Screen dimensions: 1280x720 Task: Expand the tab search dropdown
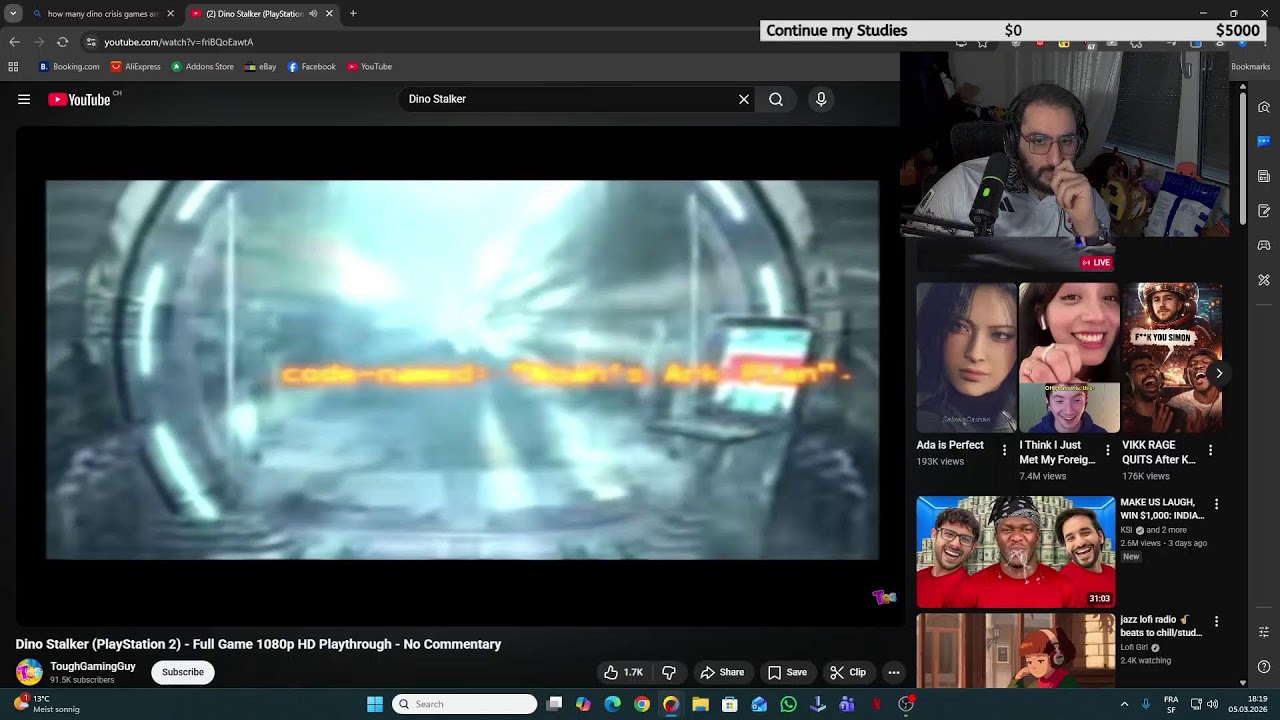(13, 14)
